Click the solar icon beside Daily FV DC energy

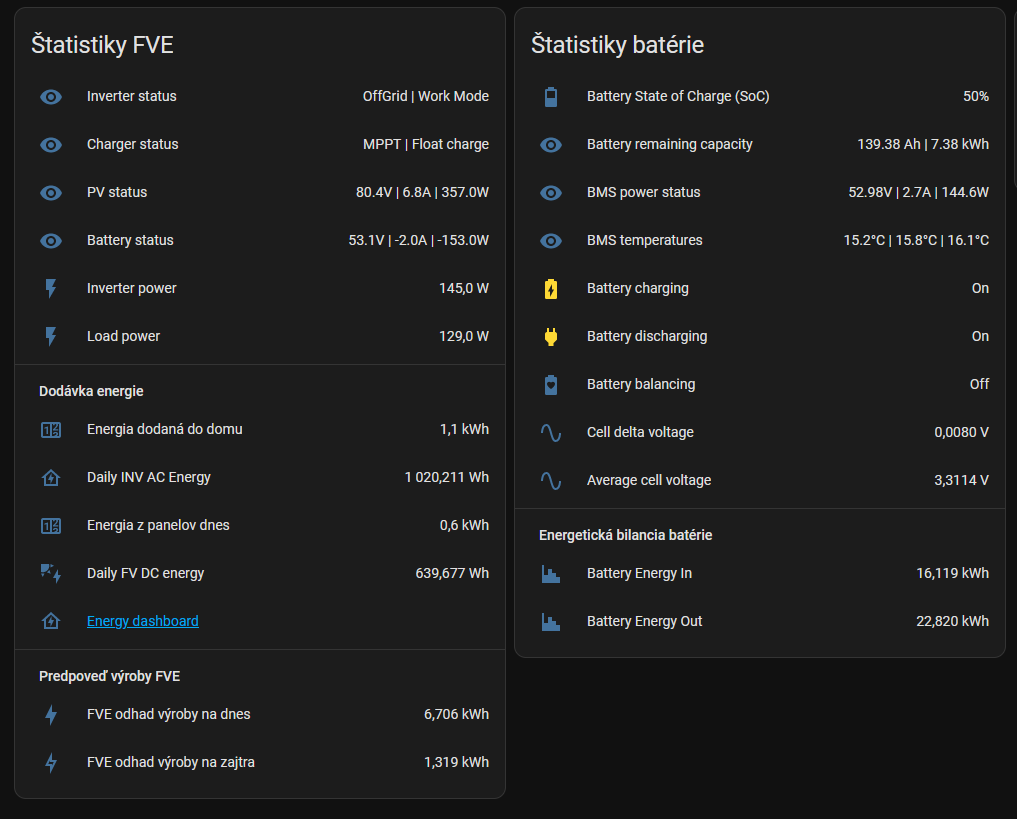click(51, 574)
